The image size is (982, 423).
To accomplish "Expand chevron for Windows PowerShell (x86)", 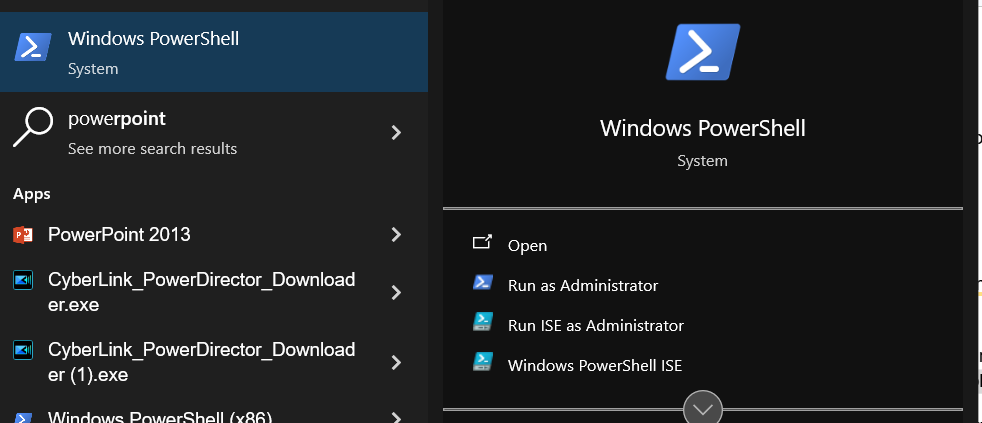I will click(x=396, y=417).
